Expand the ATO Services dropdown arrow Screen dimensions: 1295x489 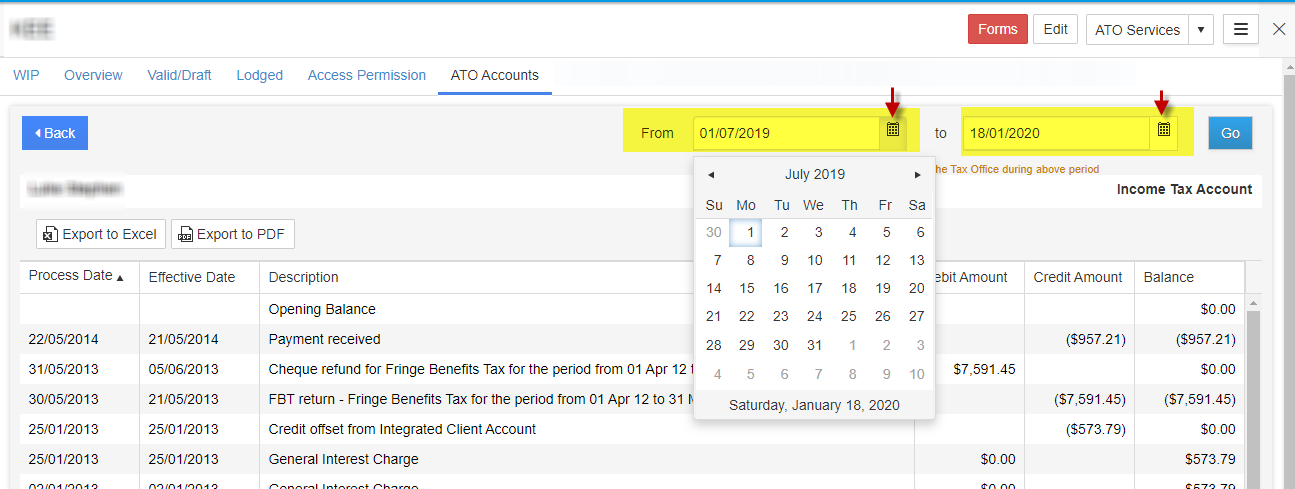[1201, 30]
